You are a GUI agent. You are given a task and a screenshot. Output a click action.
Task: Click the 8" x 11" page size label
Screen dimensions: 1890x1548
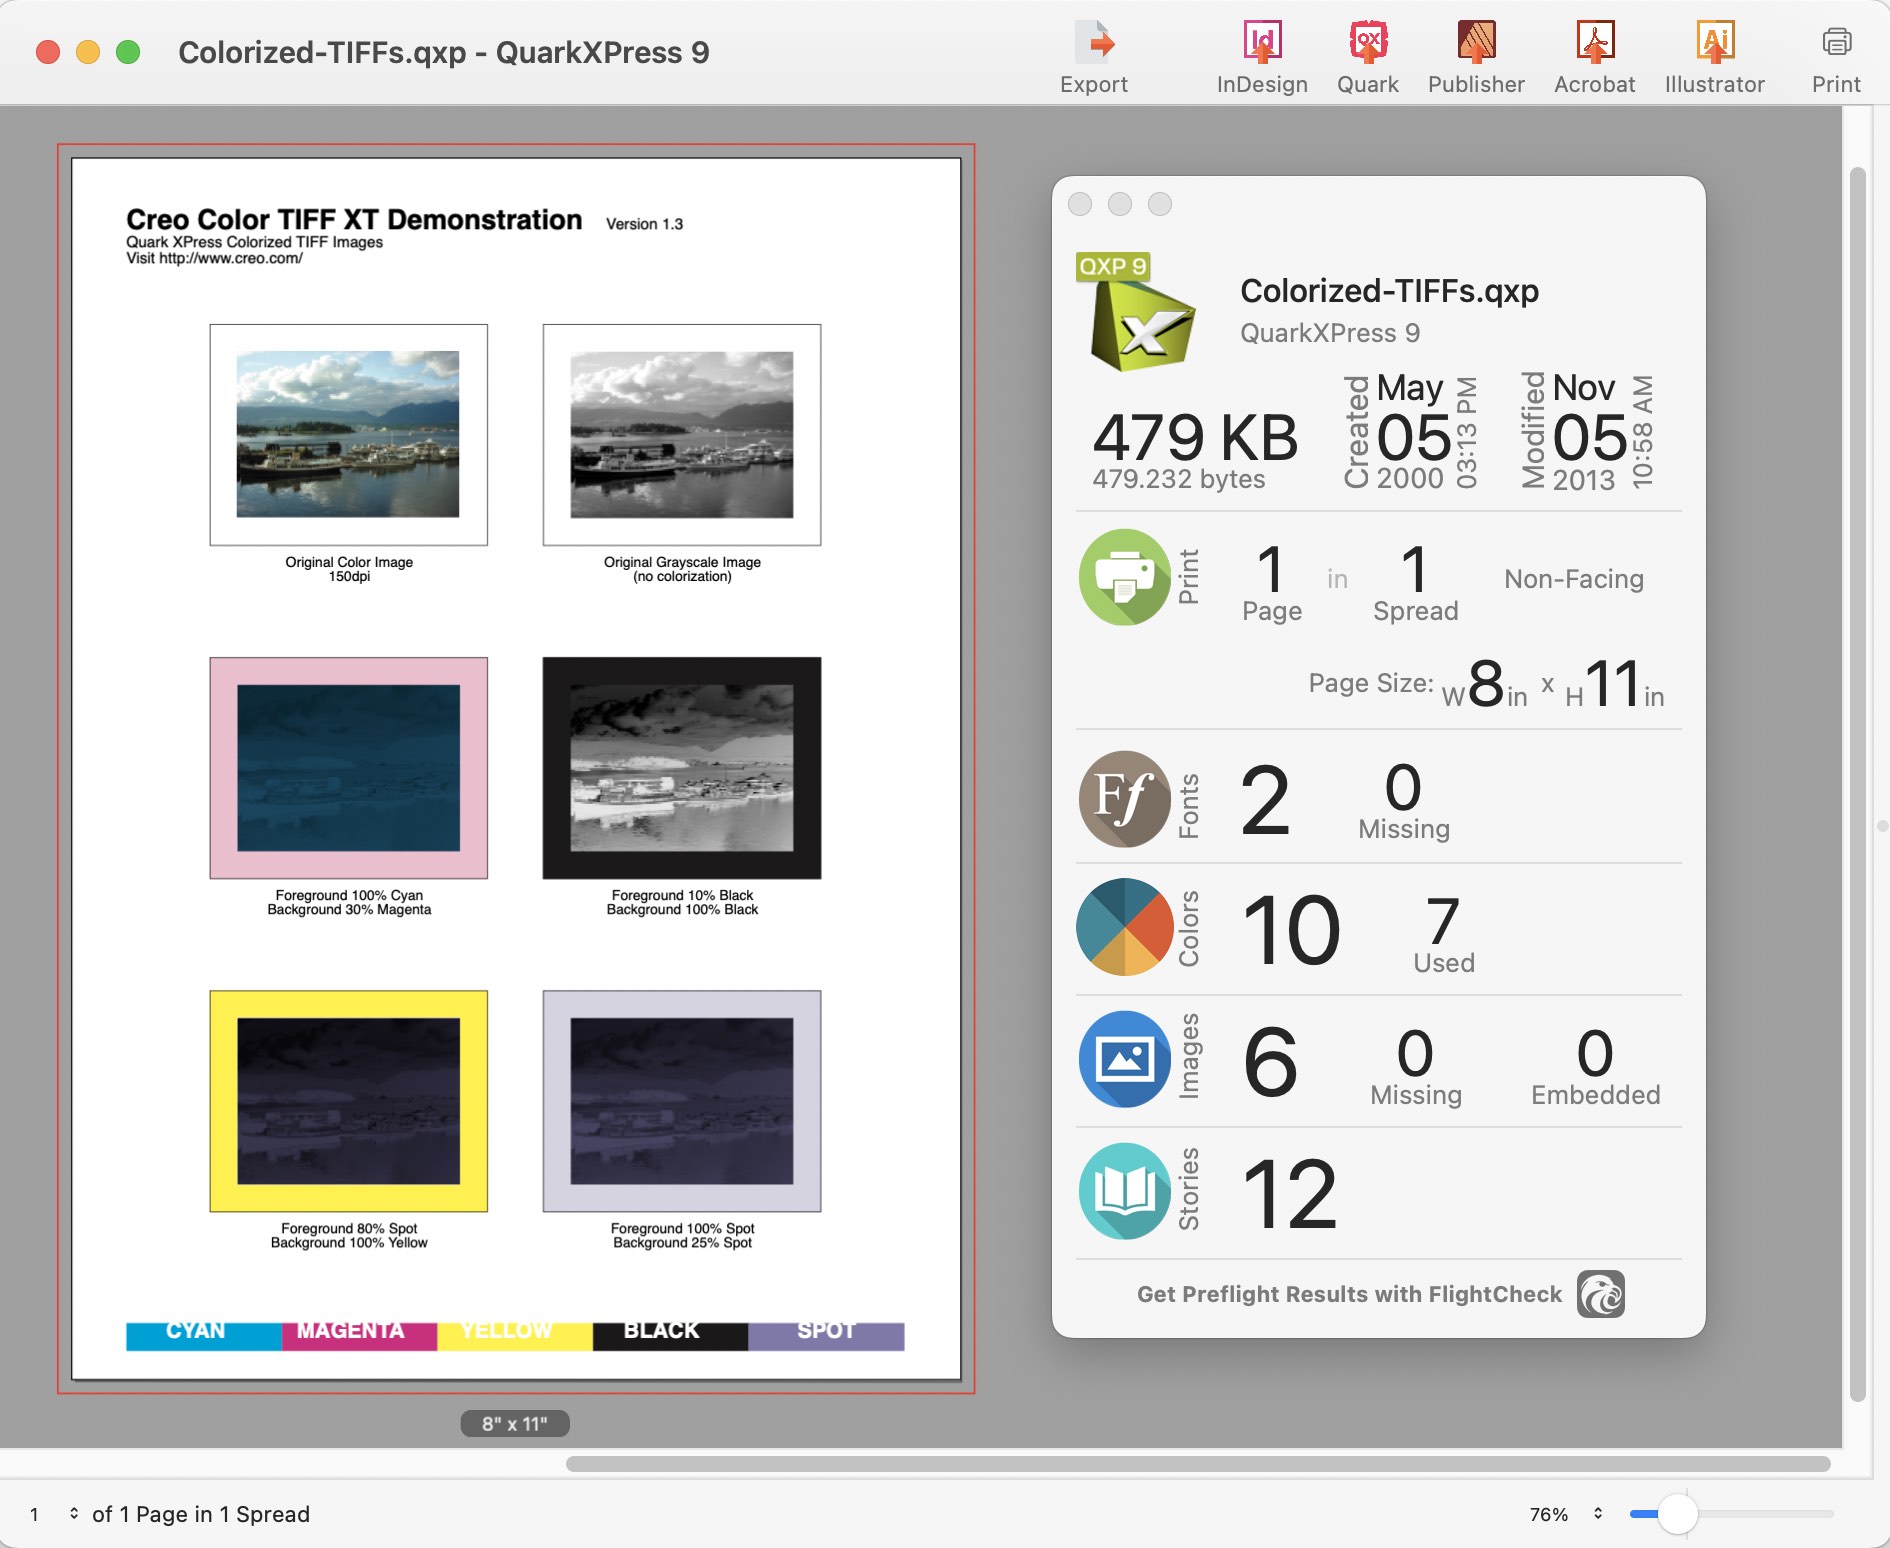click(x=515, y=1423)
